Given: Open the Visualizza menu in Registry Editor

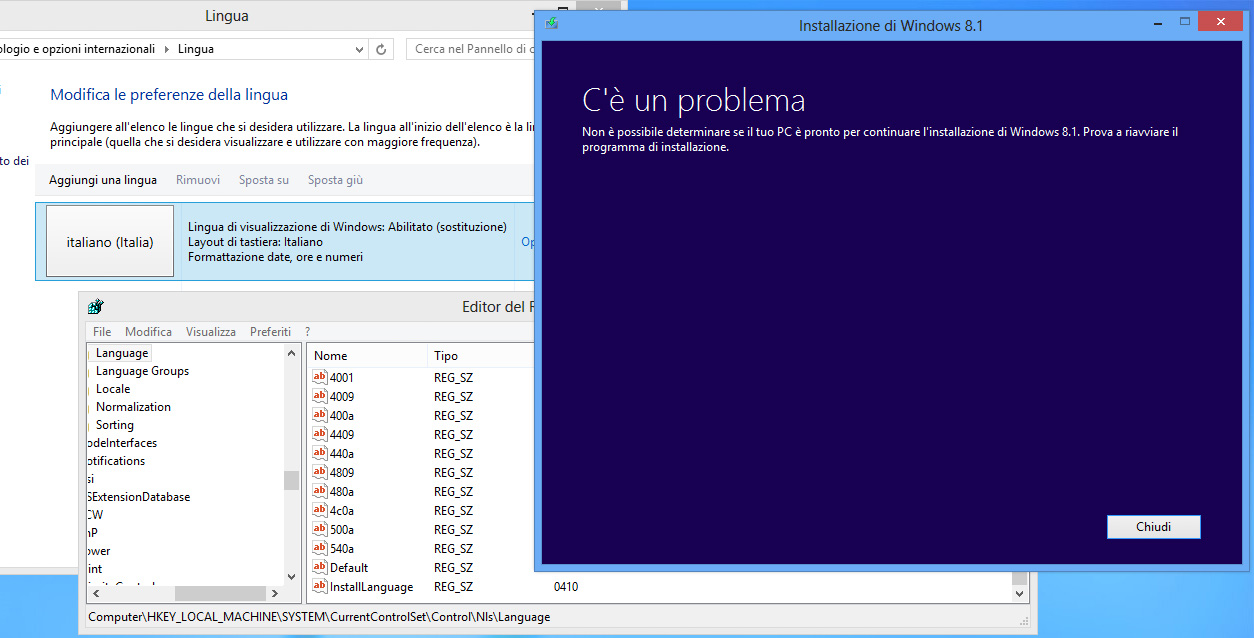Looking at the screenshot, I should (x=211, y=331).
